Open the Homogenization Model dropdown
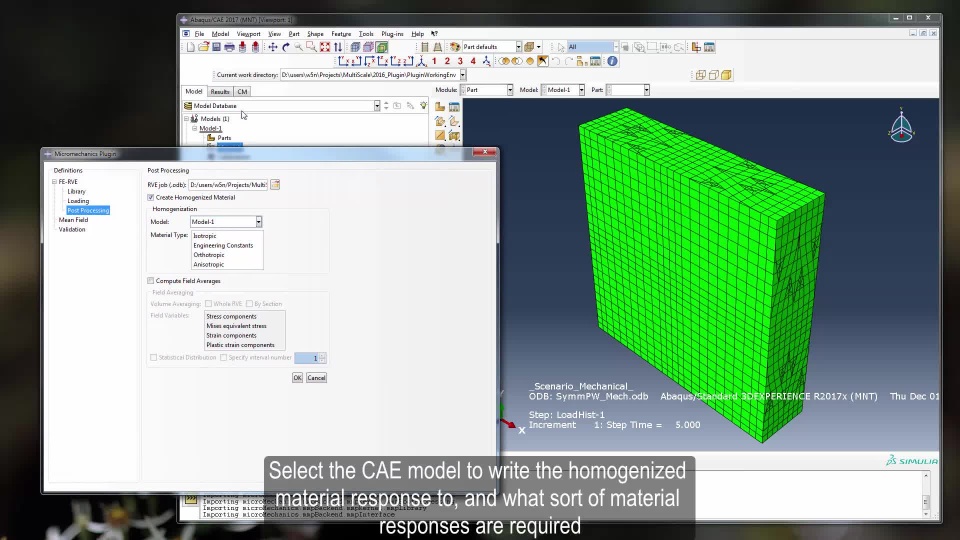 click(259, 222)
